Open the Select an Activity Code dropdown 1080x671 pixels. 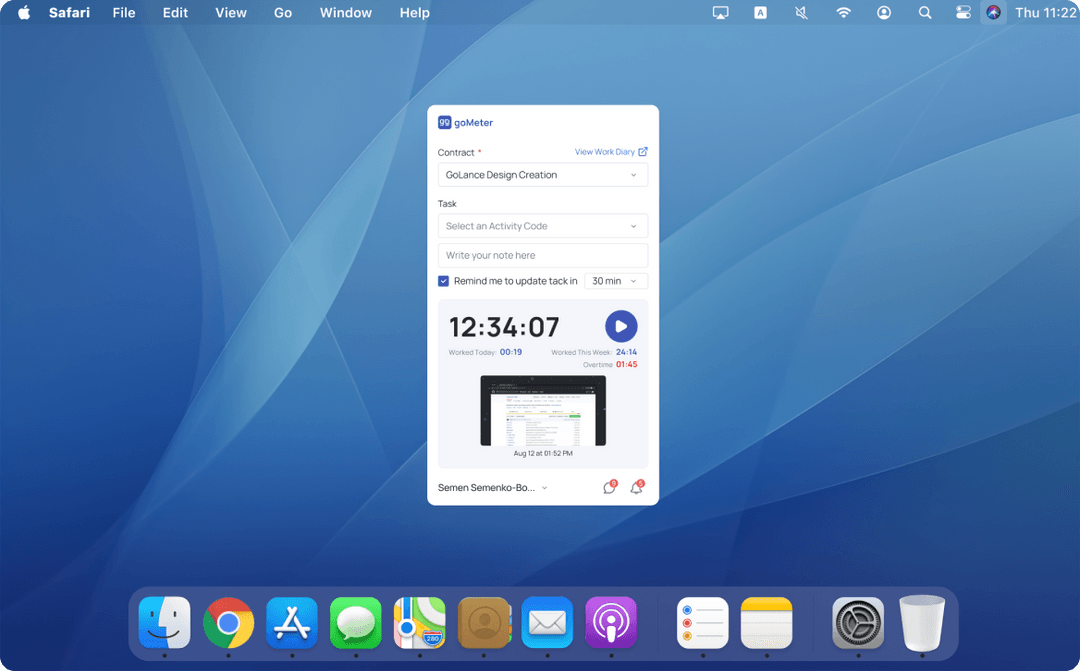pos(543,225)
